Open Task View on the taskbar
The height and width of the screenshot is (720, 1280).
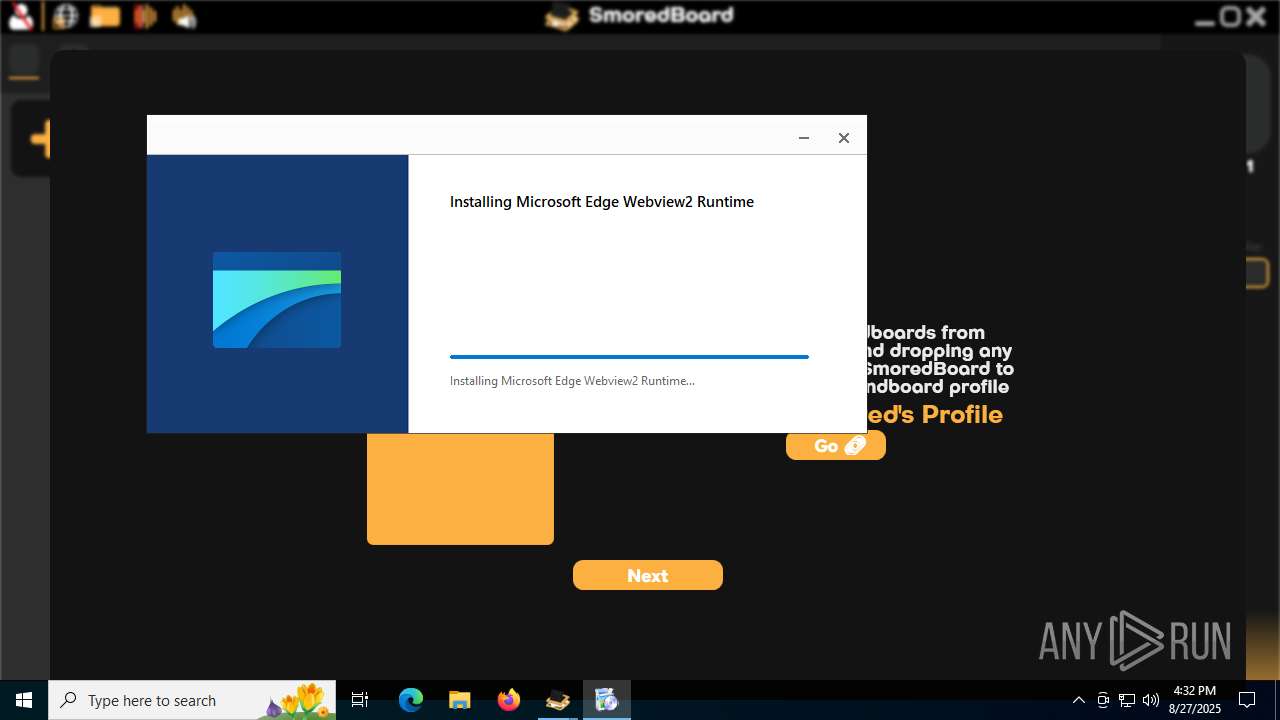[x=360, y=700]
